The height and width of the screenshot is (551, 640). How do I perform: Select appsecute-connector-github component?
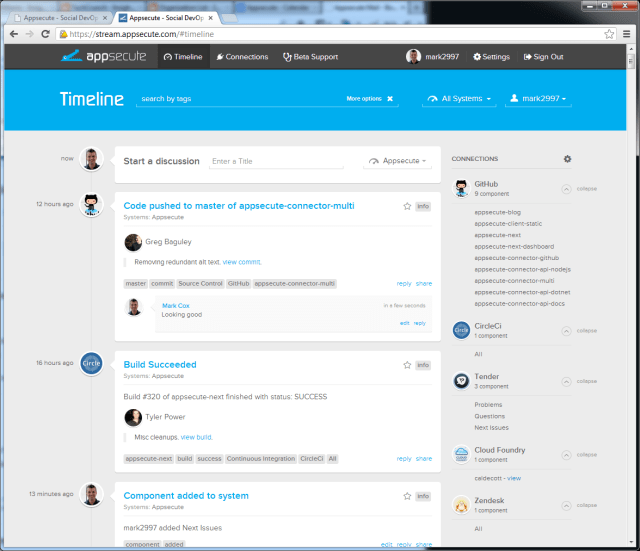tap(517, 258)
